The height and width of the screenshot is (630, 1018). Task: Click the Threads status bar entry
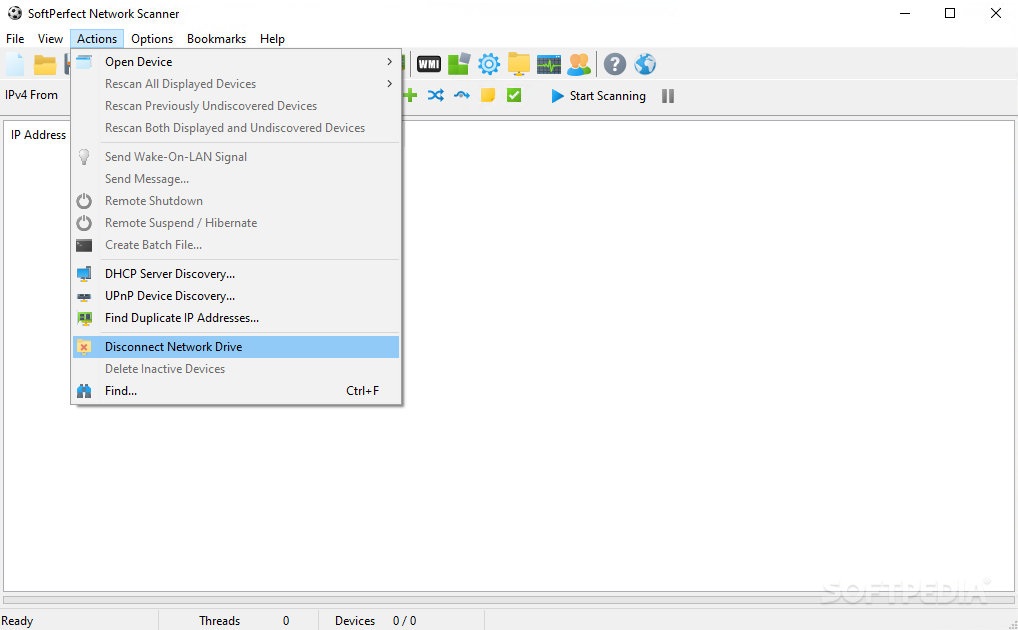tap(243, 621)
